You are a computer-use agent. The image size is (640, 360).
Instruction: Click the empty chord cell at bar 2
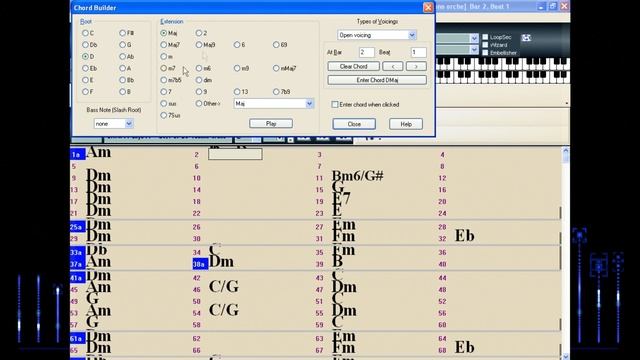coord(235,154)
